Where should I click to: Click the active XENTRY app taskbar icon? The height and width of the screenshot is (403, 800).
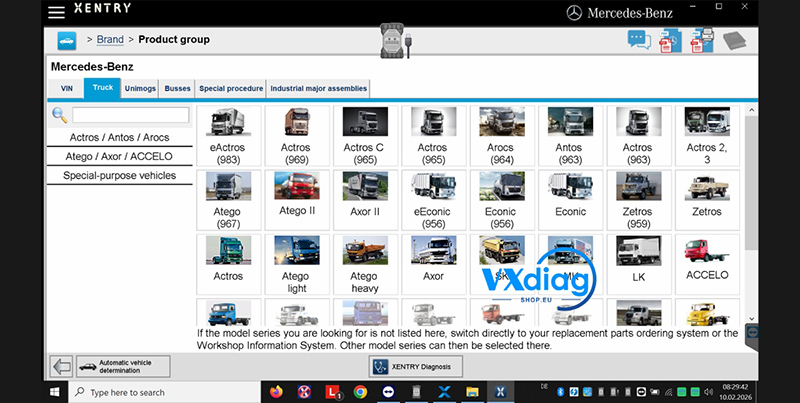coord(500,392)
